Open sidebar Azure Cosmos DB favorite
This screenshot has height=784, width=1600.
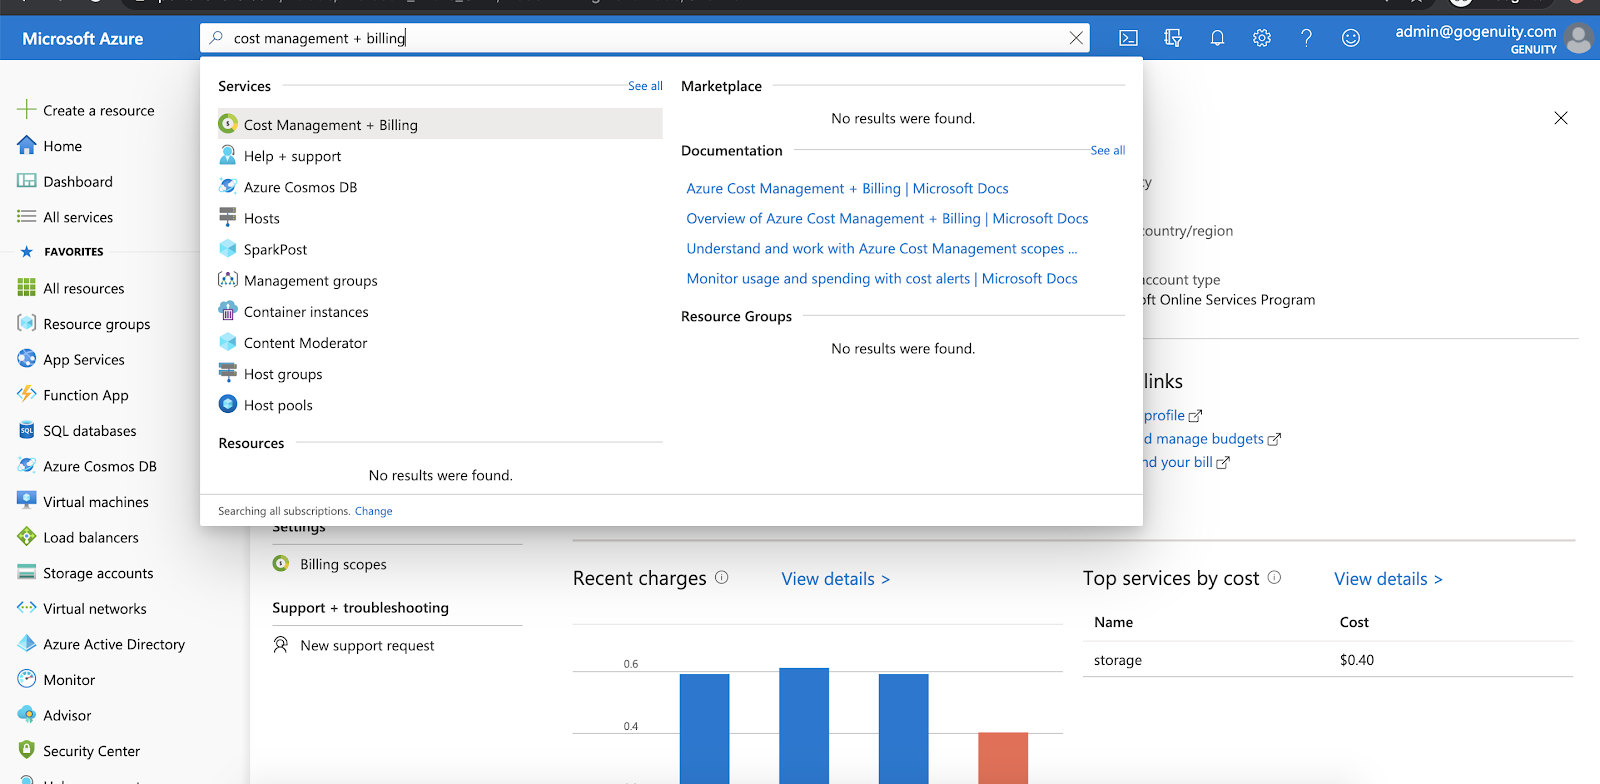(100, 466)
